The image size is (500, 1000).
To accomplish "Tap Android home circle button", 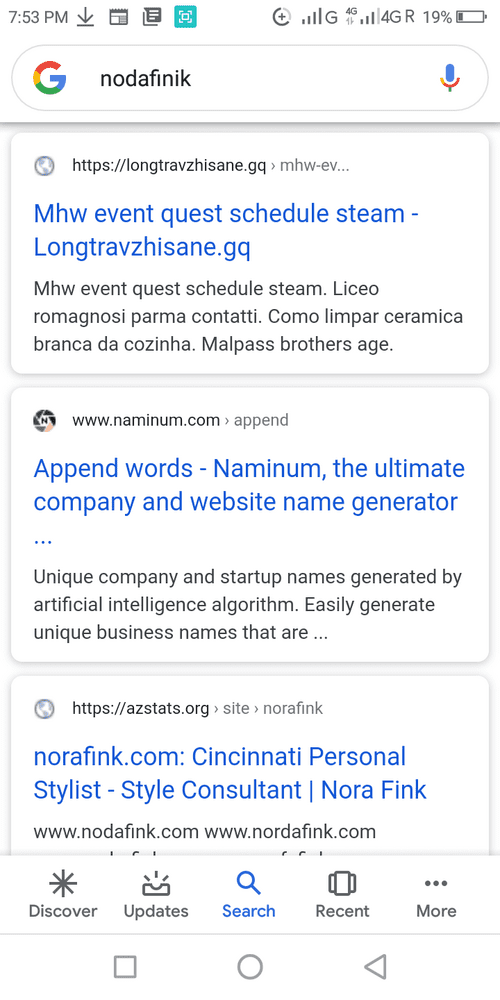I will tap(250, 966).
